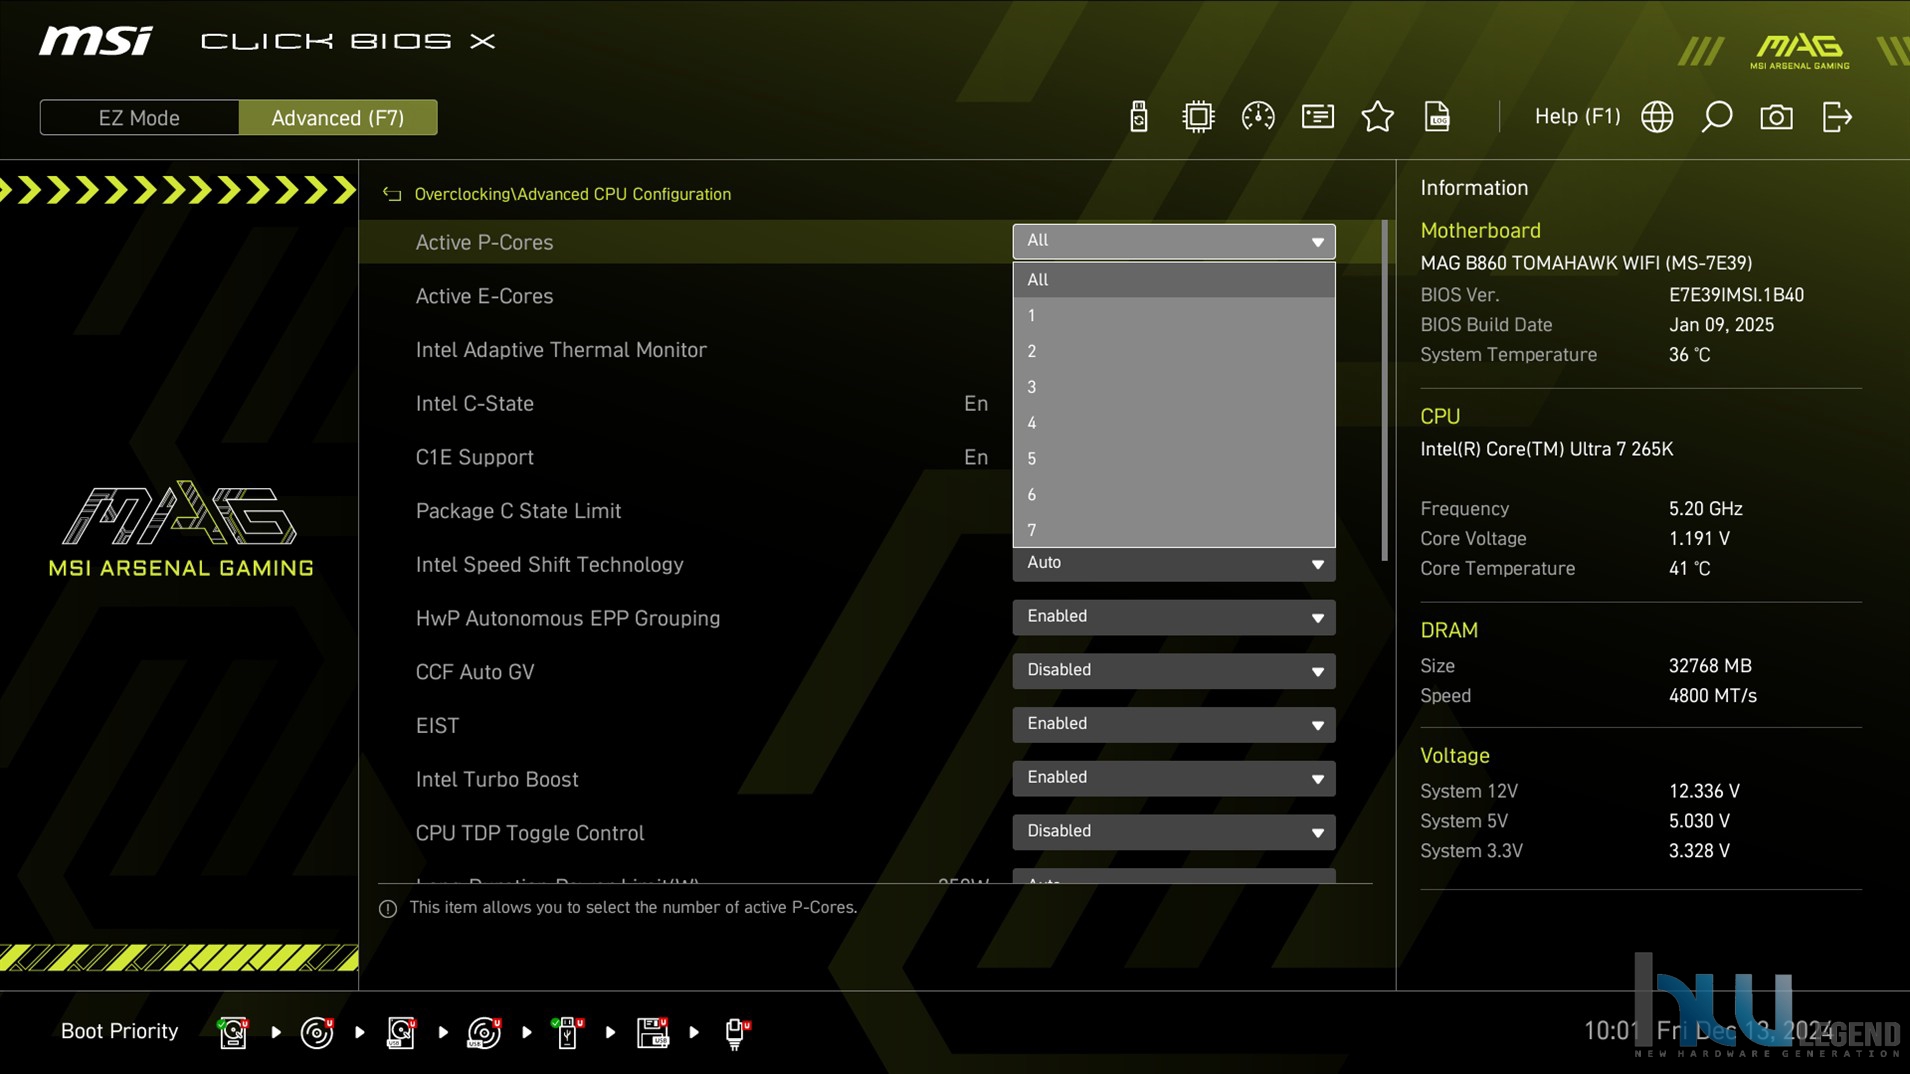Select HwP Autonomous EPP Grouping label

tap(568, 619)
